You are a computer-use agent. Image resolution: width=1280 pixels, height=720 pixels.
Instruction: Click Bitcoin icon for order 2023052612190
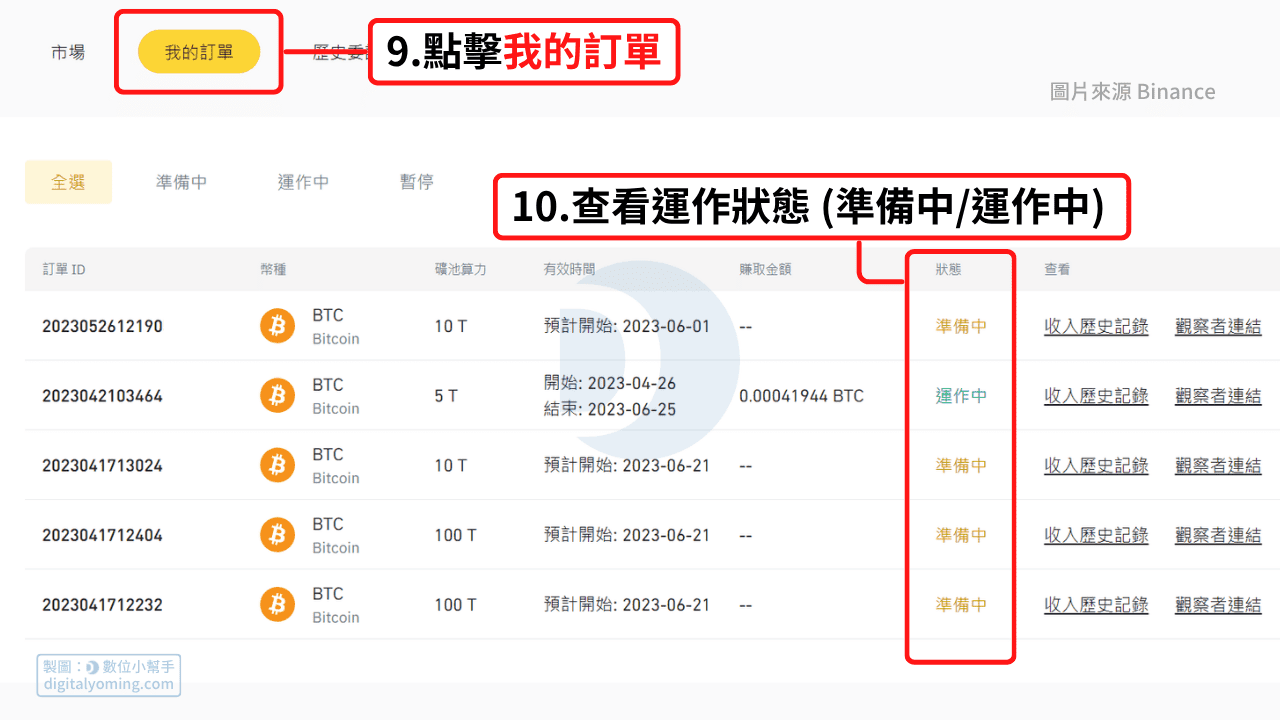[277, 326]
